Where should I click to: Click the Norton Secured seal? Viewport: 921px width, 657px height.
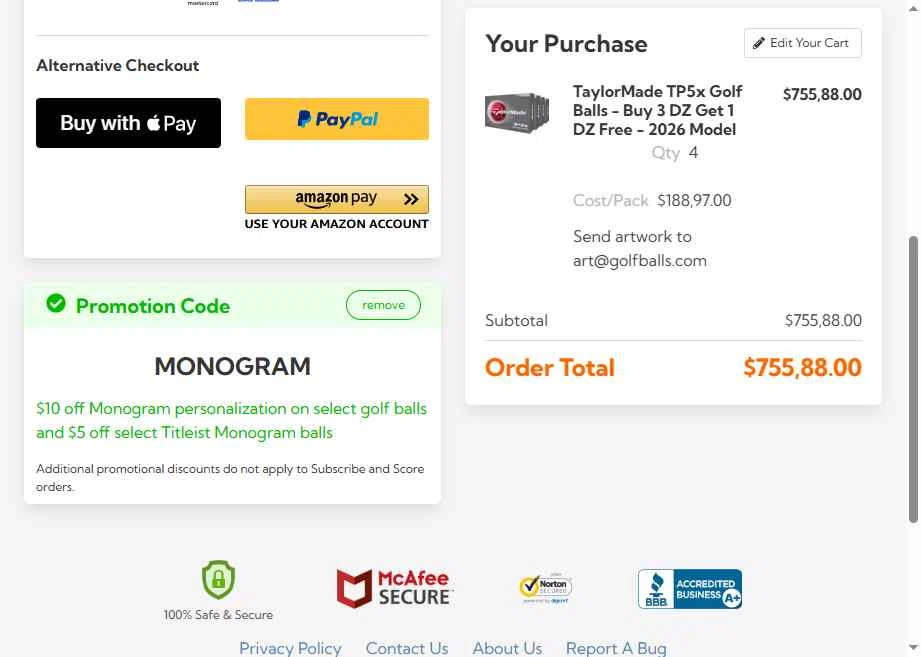coord(545,588)
